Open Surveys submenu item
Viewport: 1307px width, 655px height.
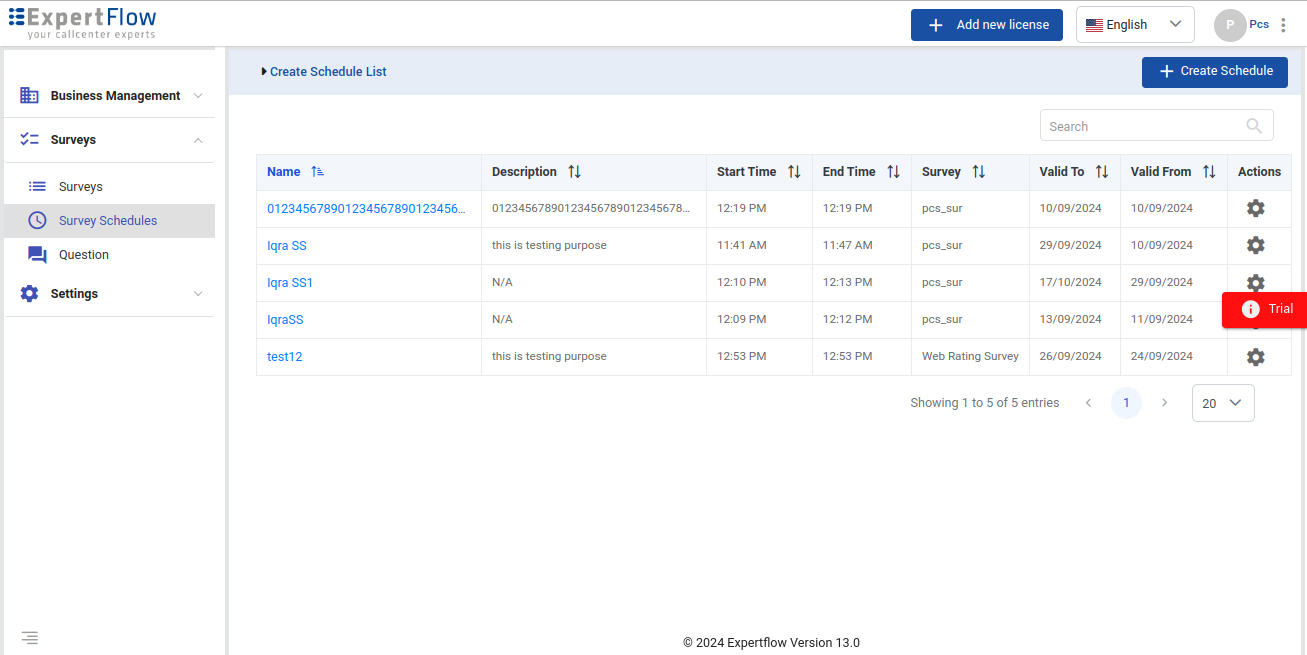[80, 187]
